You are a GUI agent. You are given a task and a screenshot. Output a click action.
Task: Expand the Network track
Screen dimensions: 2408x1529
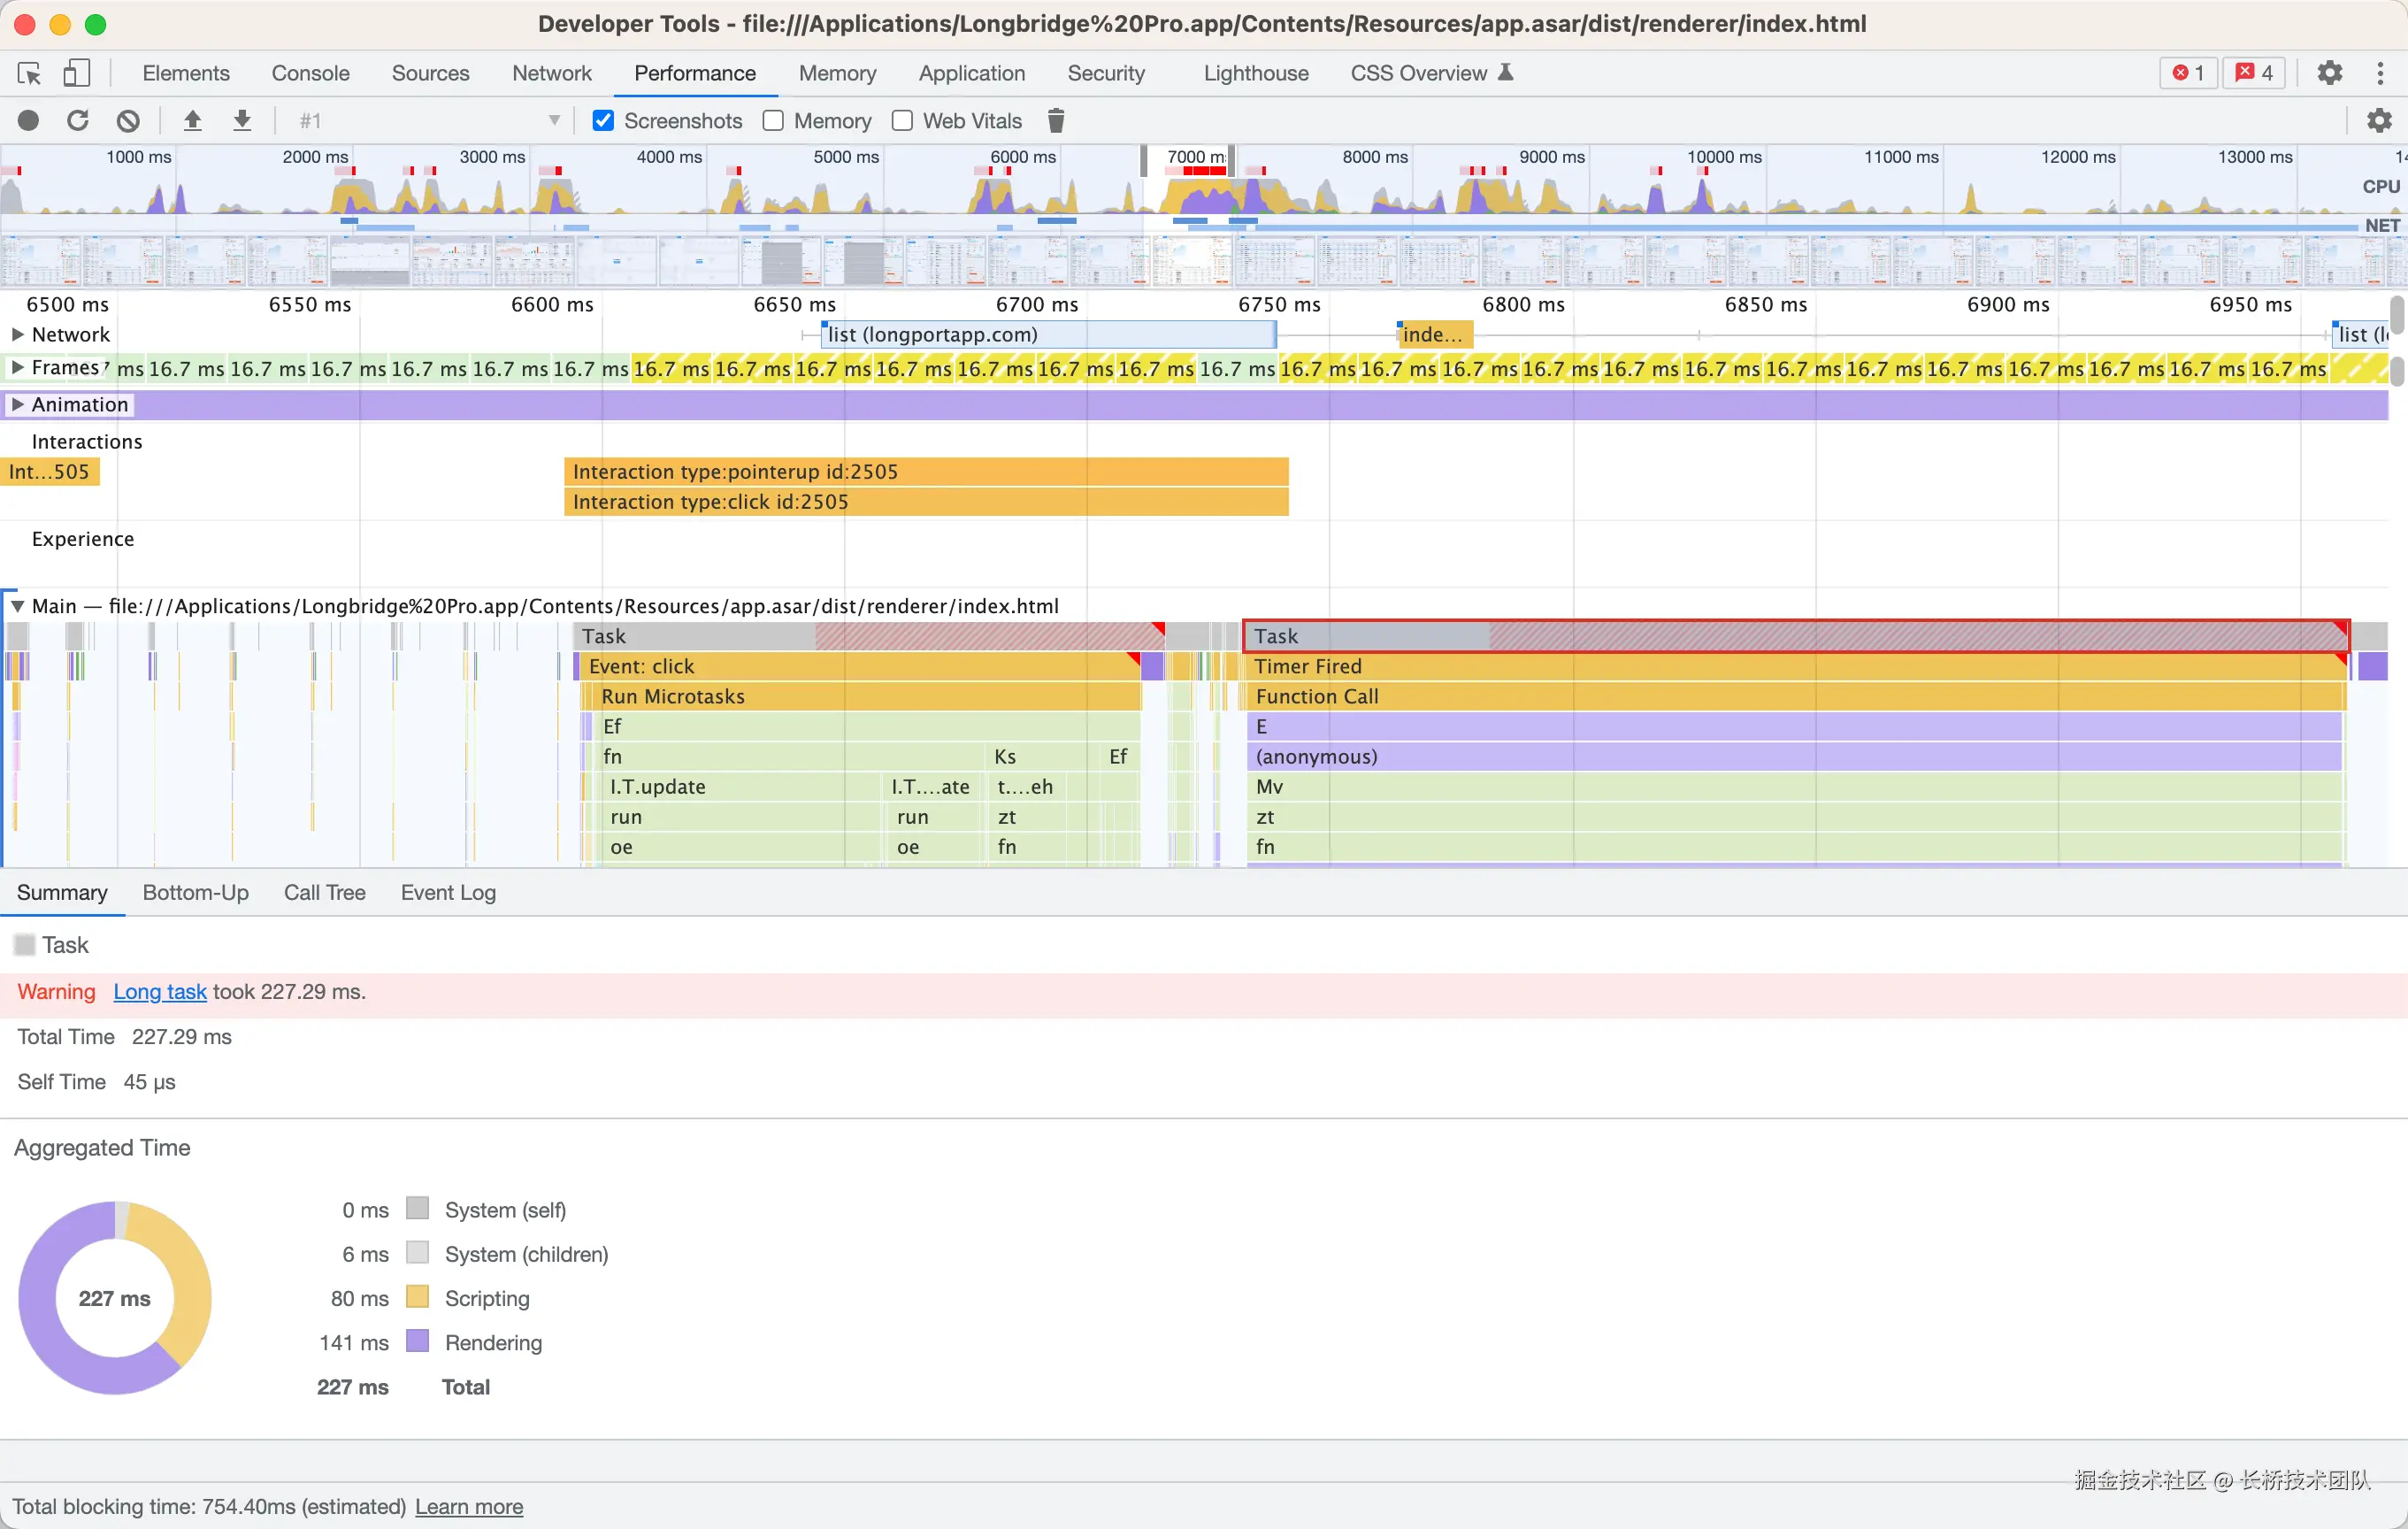pyautogui.click(x=17, y=334)
